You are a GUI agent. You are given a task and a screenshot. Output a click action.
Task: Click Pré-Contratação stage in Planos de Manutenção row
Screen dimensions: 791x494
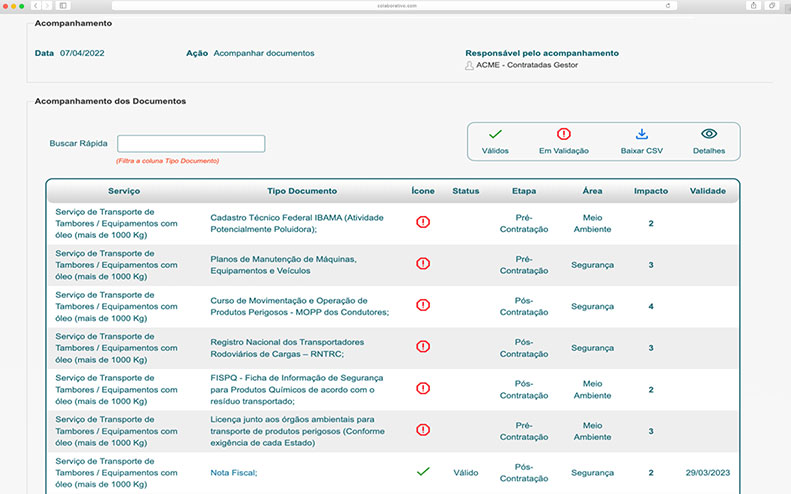pos(524,265)
